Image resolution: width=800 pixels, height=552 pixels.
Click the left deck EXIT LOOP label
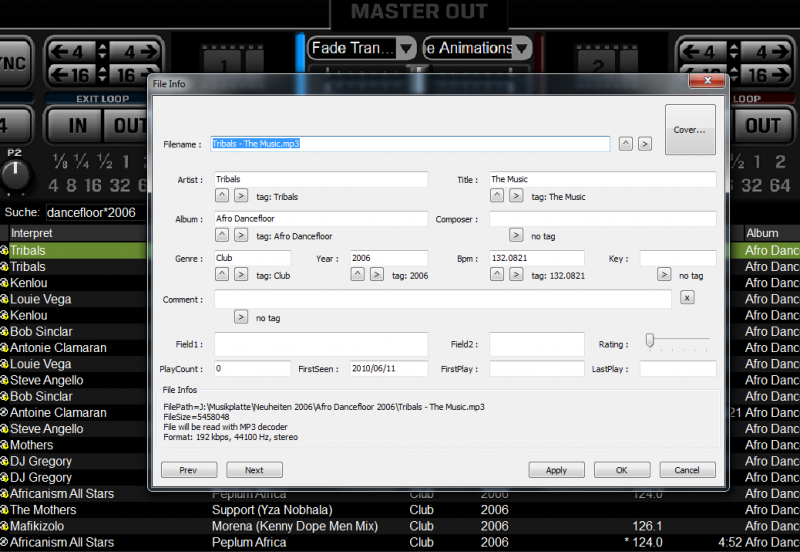tap(103, 98)
